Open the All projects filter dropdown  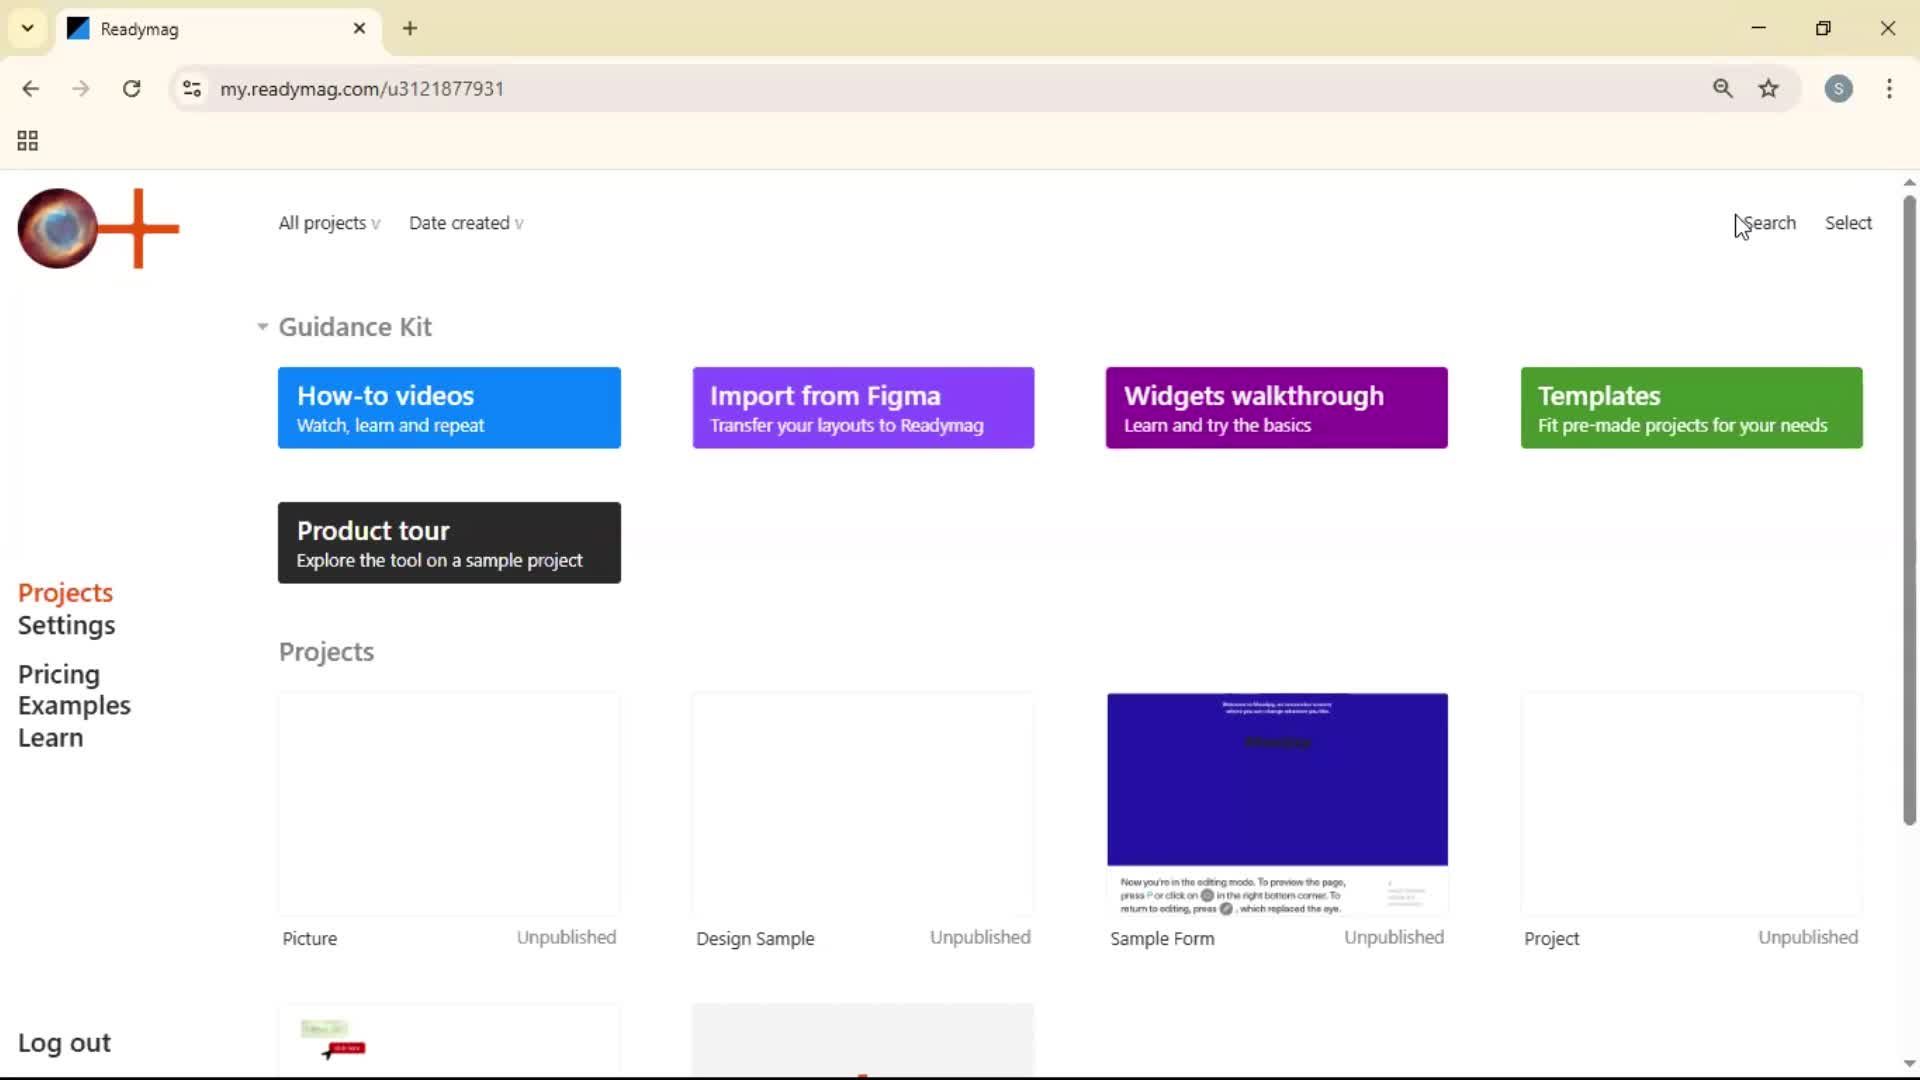coord(328,222)
